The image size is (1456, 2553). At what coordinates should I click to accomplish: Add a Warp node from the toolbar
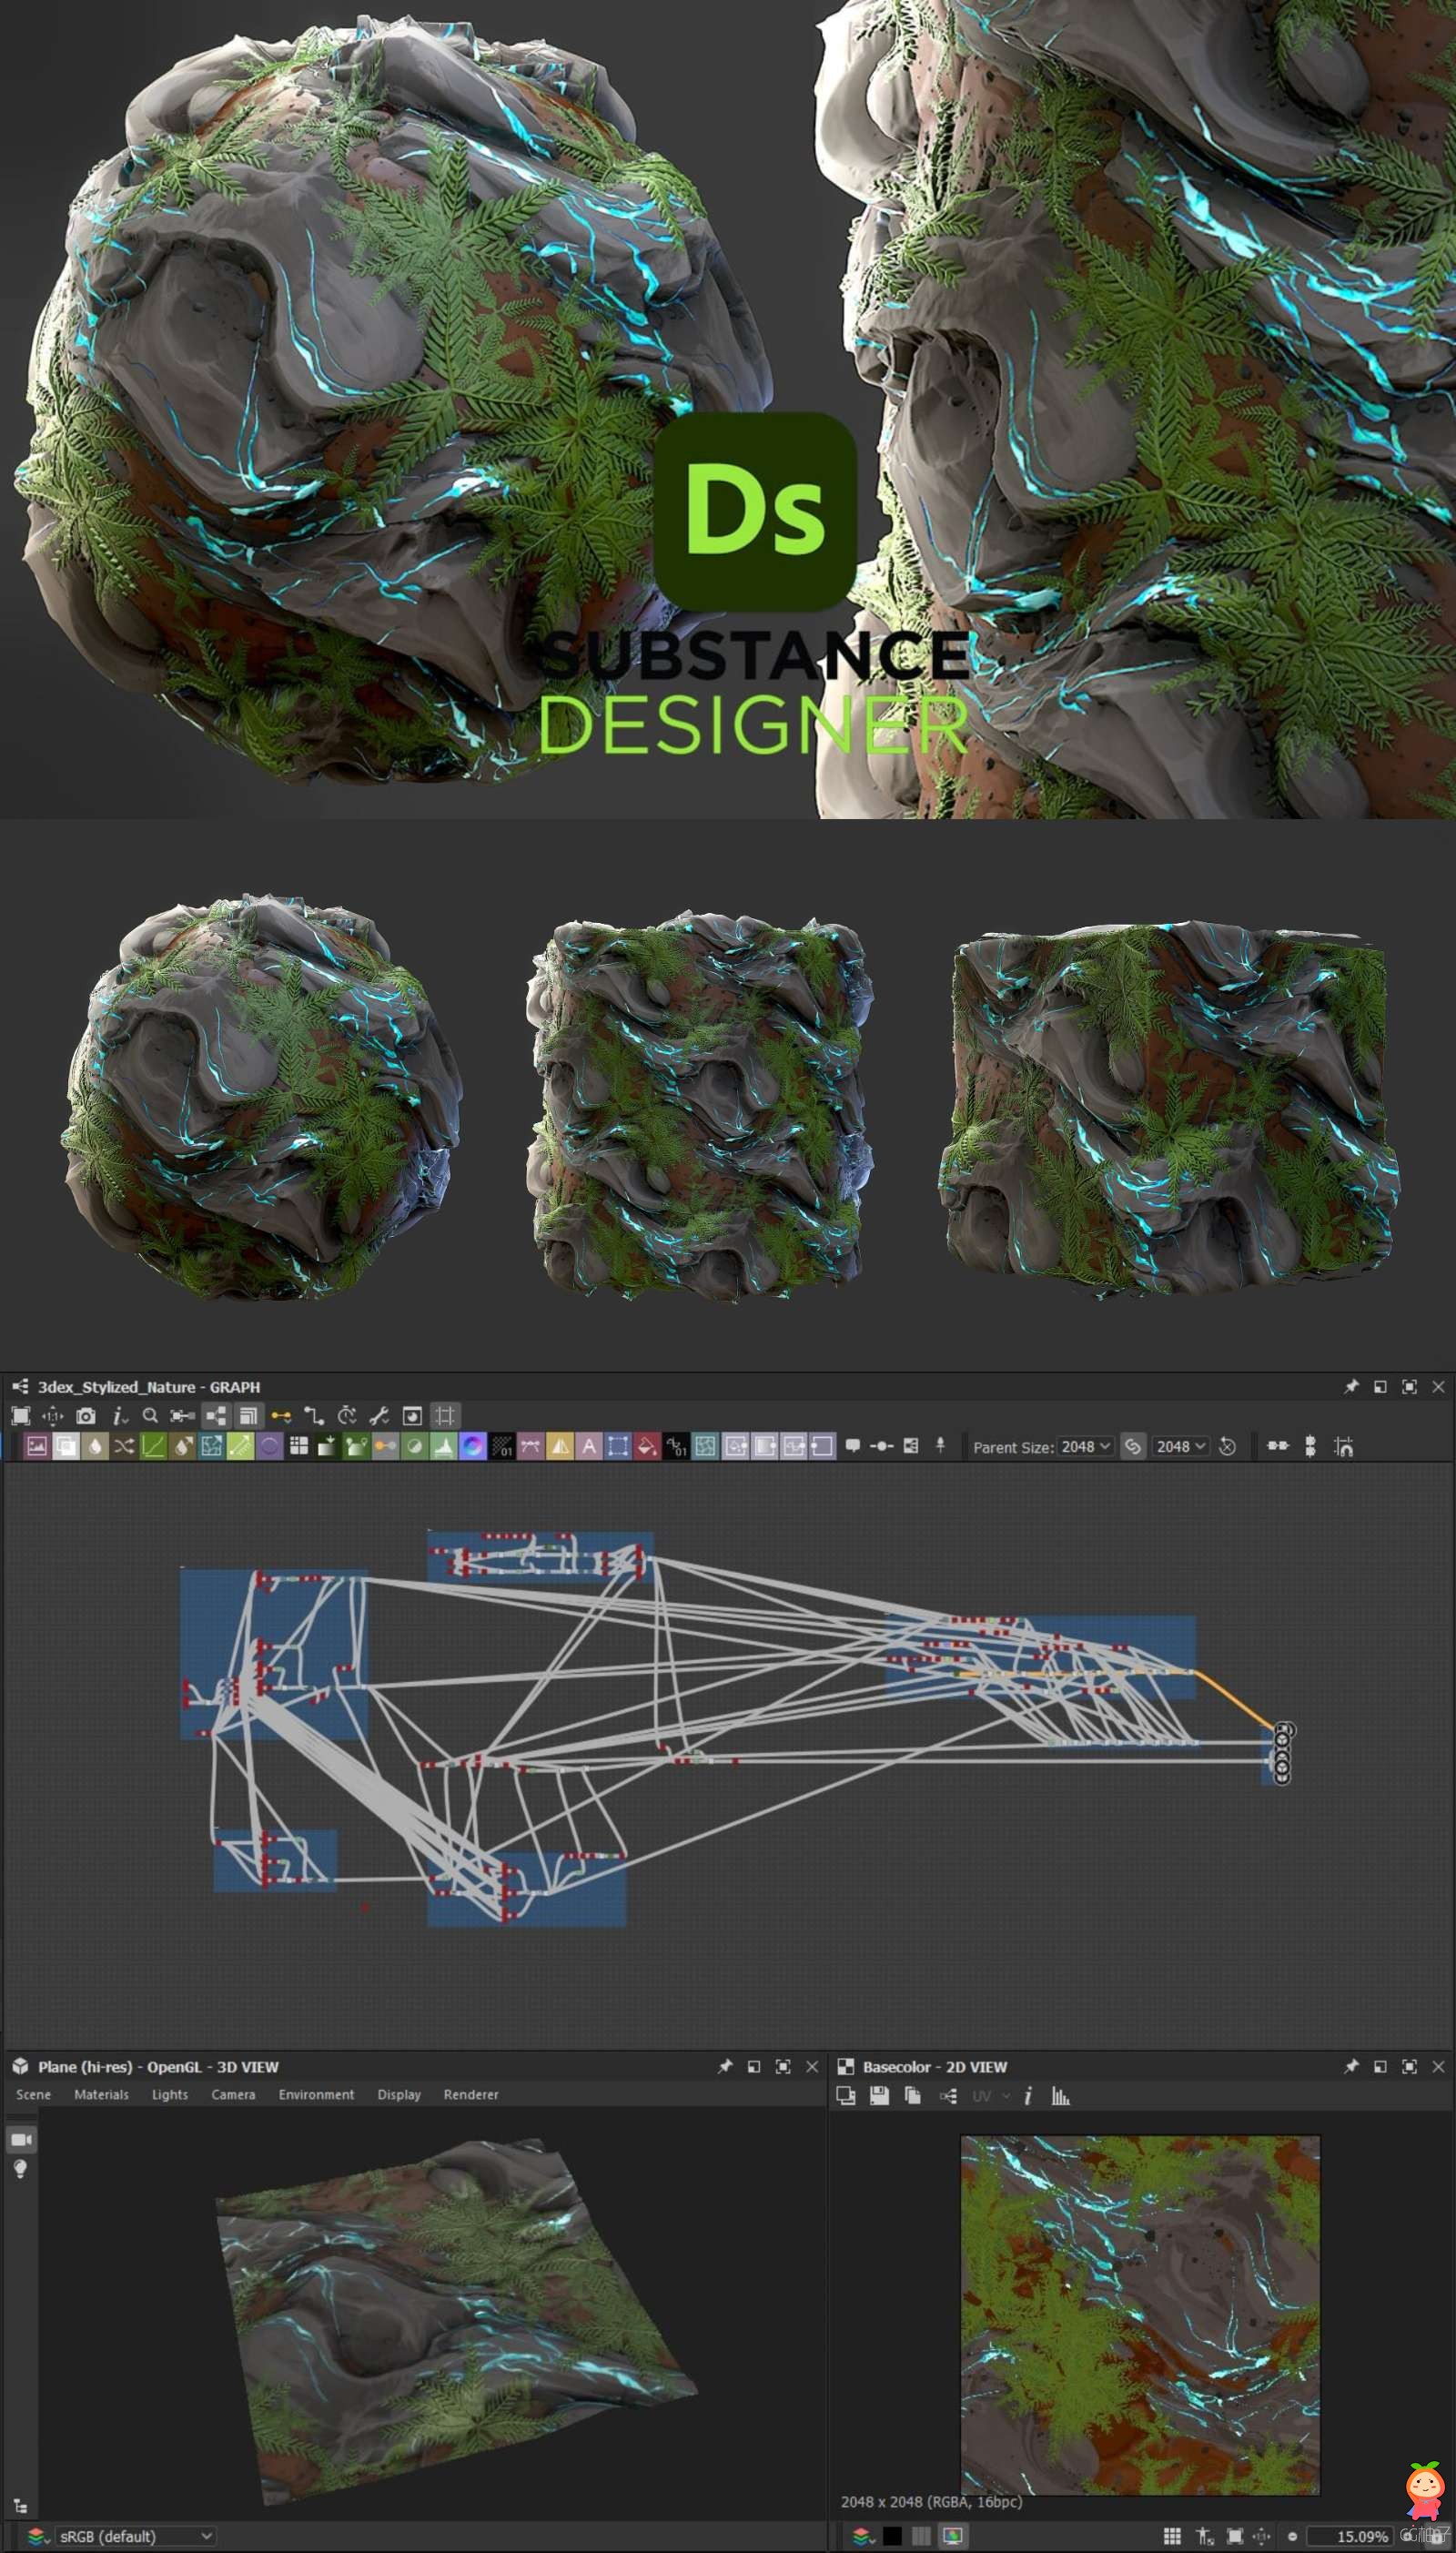point(705,1447)
